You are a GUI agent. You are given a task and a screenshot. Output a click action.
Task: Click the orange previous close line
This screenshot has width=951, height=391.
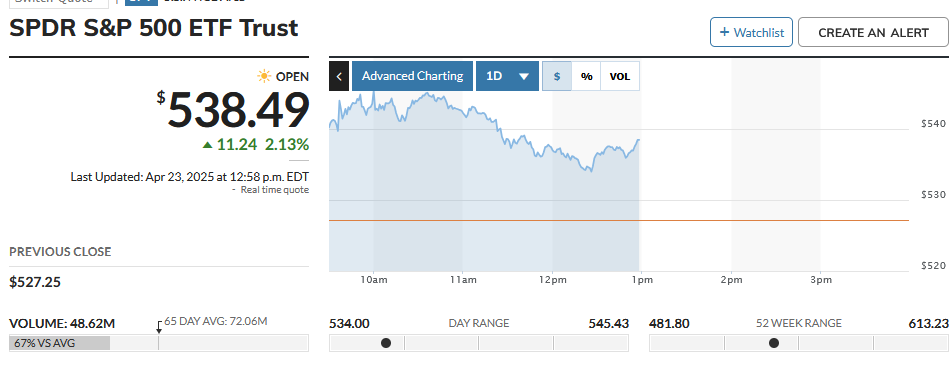[x=619, y=221]
